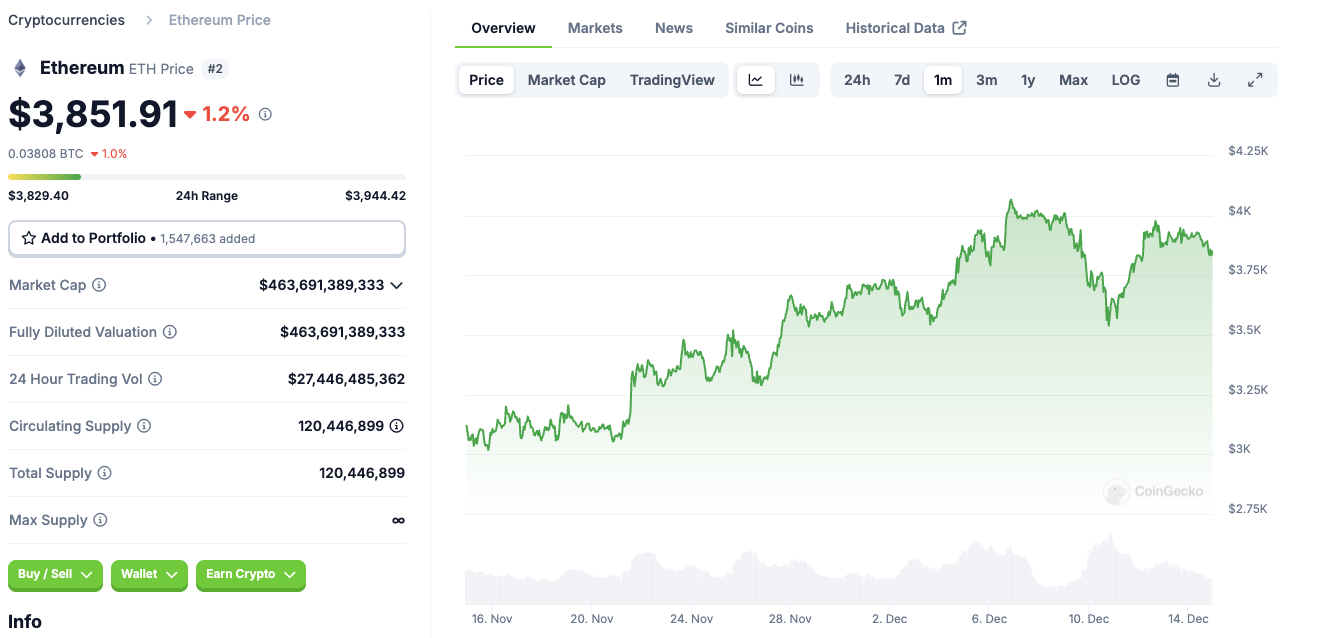Click the #2 rank badge

click(x=215, y=69)
